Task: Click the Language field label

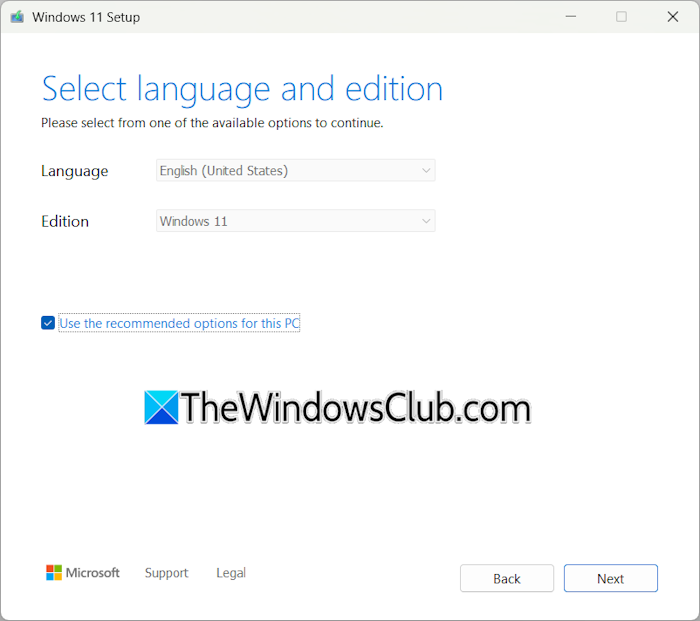Action: (x=75, y=171)
